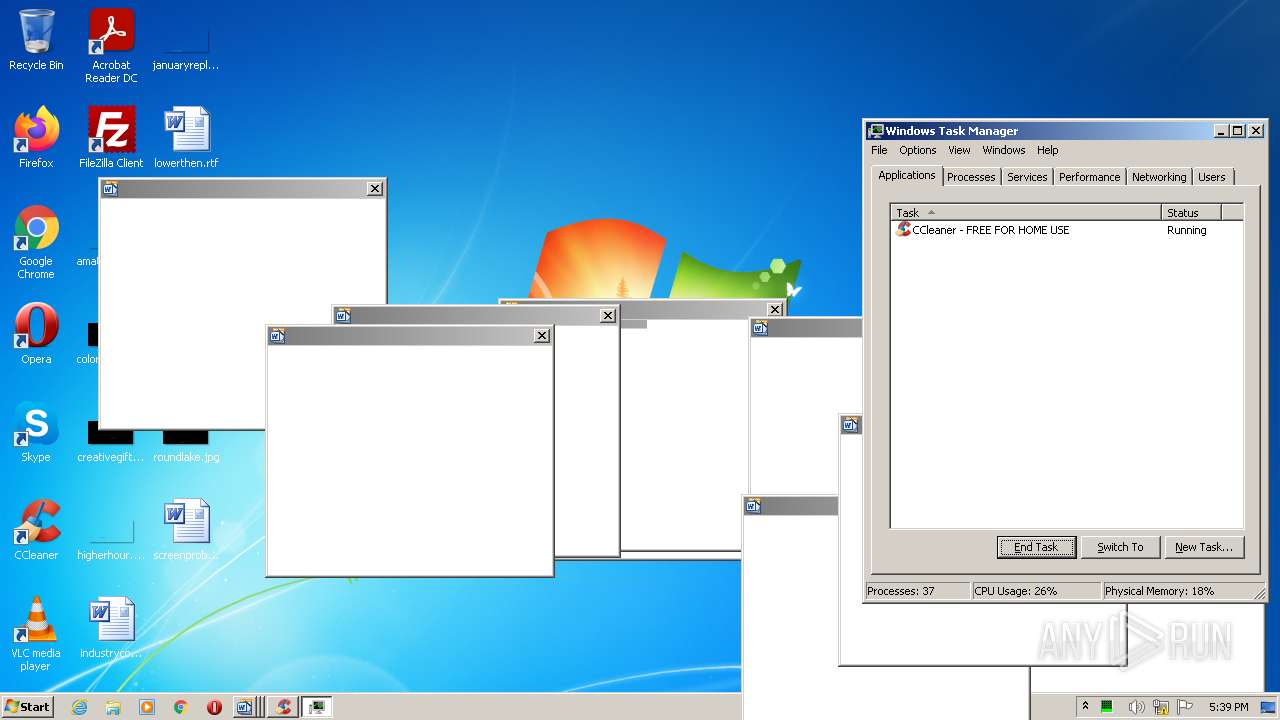The height and width of the screenshot is (720, 1280).
Task: Open the VLC media player shortcut
Action: coord(36,634)
